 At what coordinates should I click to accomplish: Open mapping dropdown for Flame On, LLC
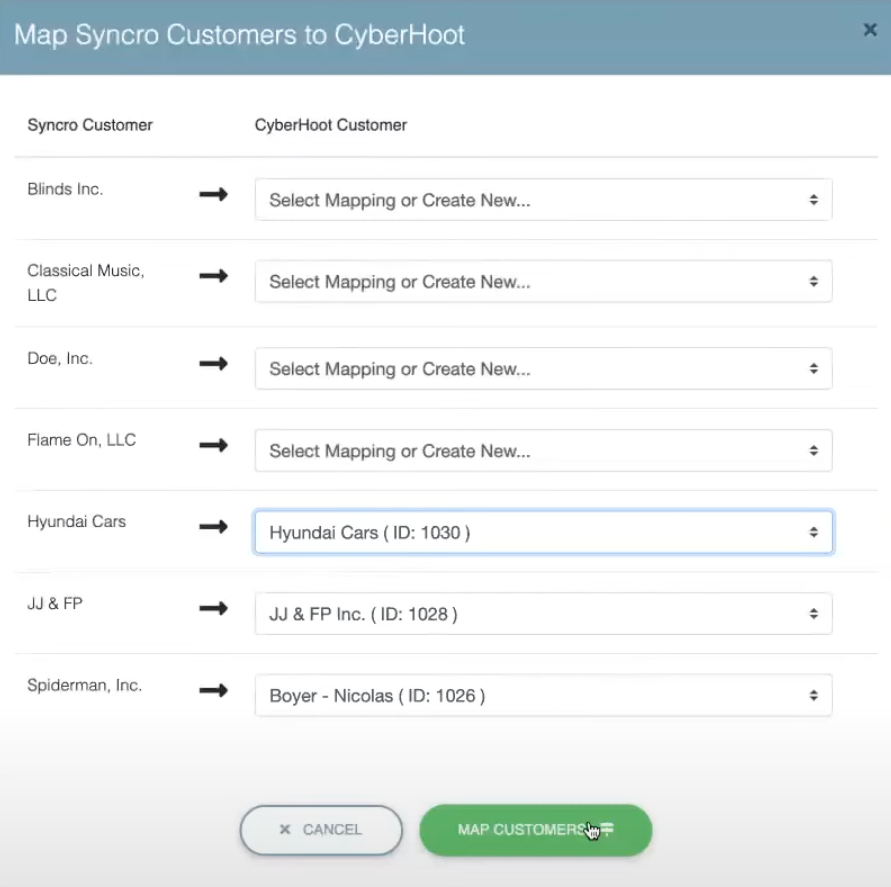[x=543, y=451]
